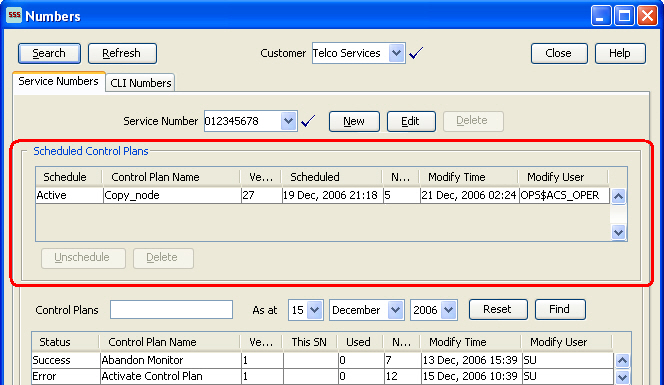The height and width of the screenshot is (385, 664).
Task: Click the This SN column header
Action: coord(309,342)
